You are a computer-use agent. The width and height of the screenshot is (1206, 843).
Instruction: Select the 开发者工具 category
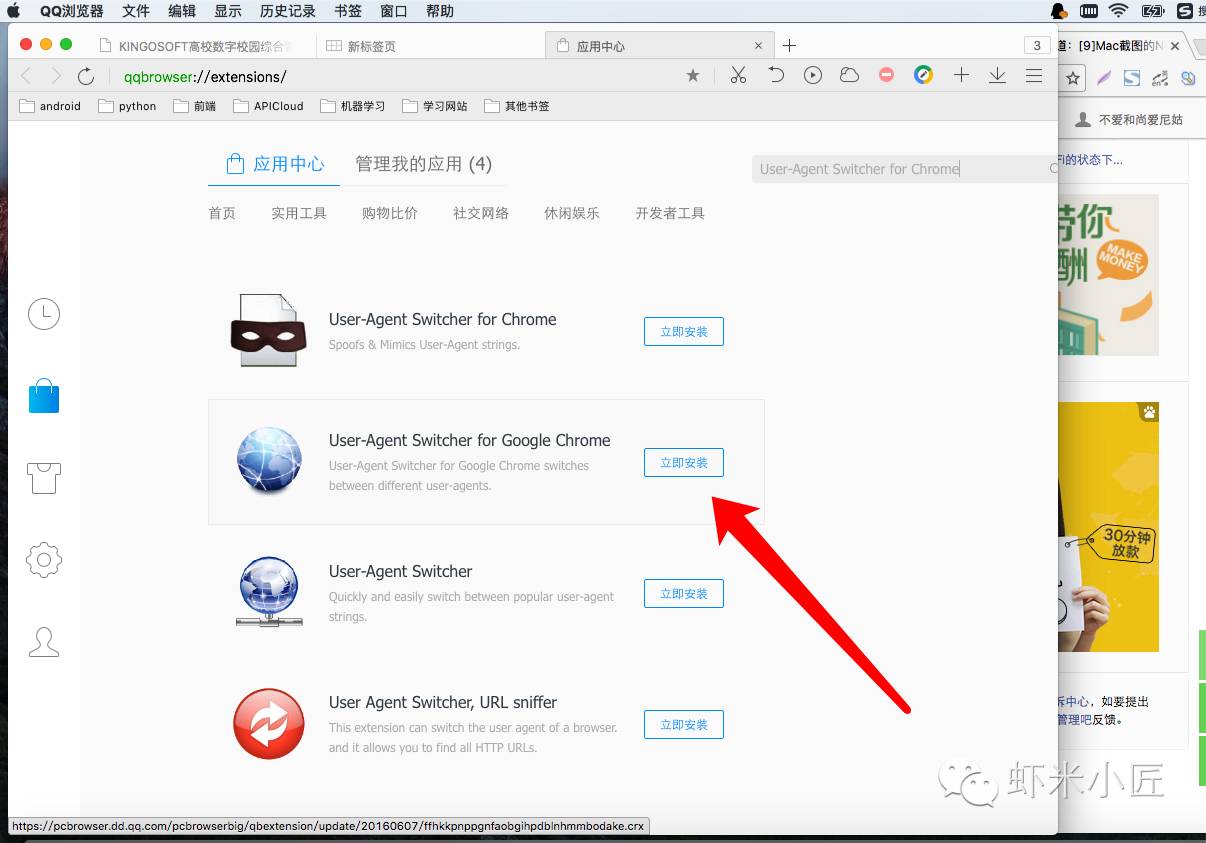(x=670, y=213)
